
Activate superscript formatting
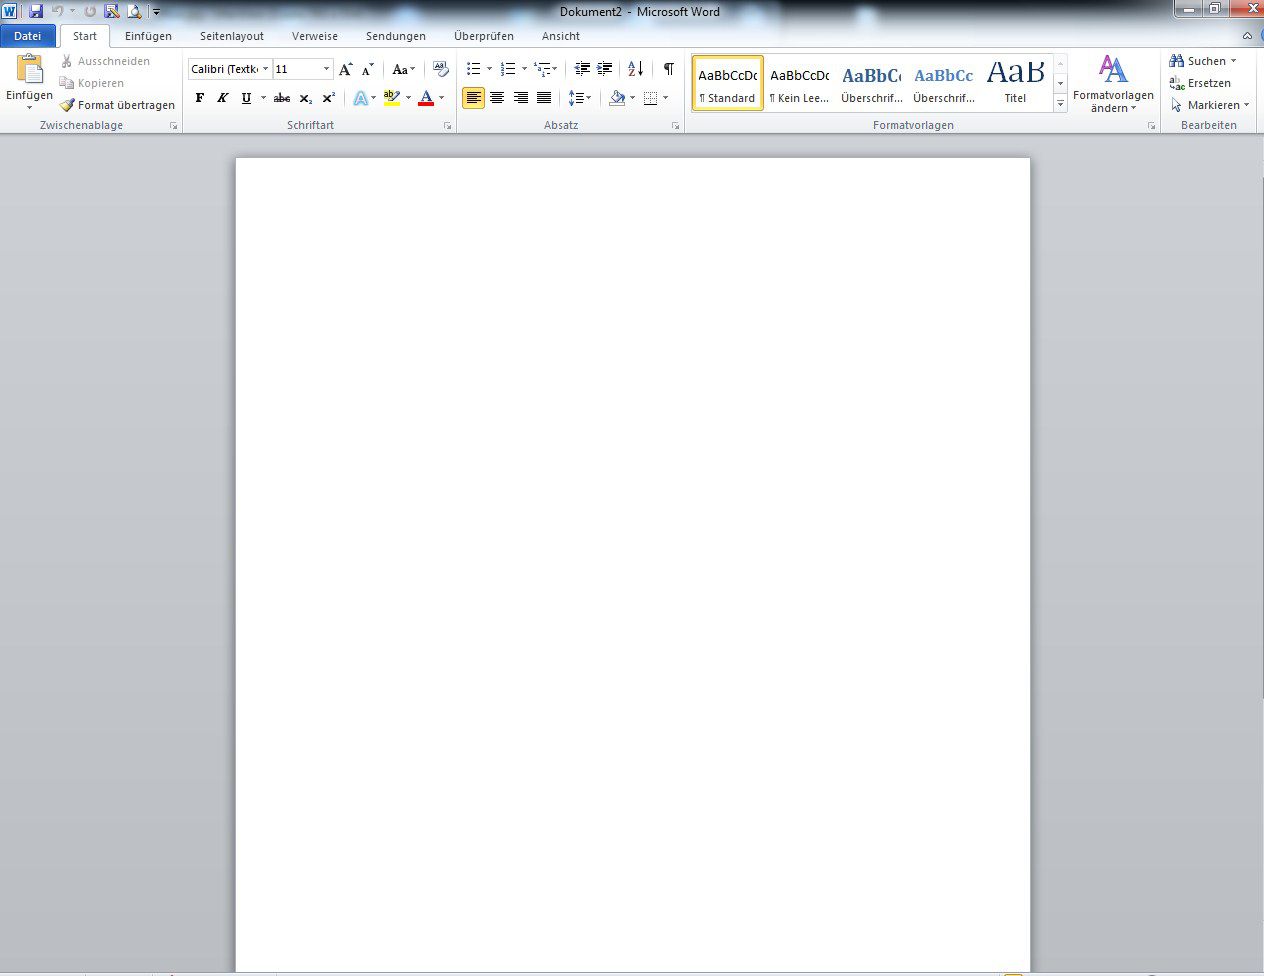point(327,97)
